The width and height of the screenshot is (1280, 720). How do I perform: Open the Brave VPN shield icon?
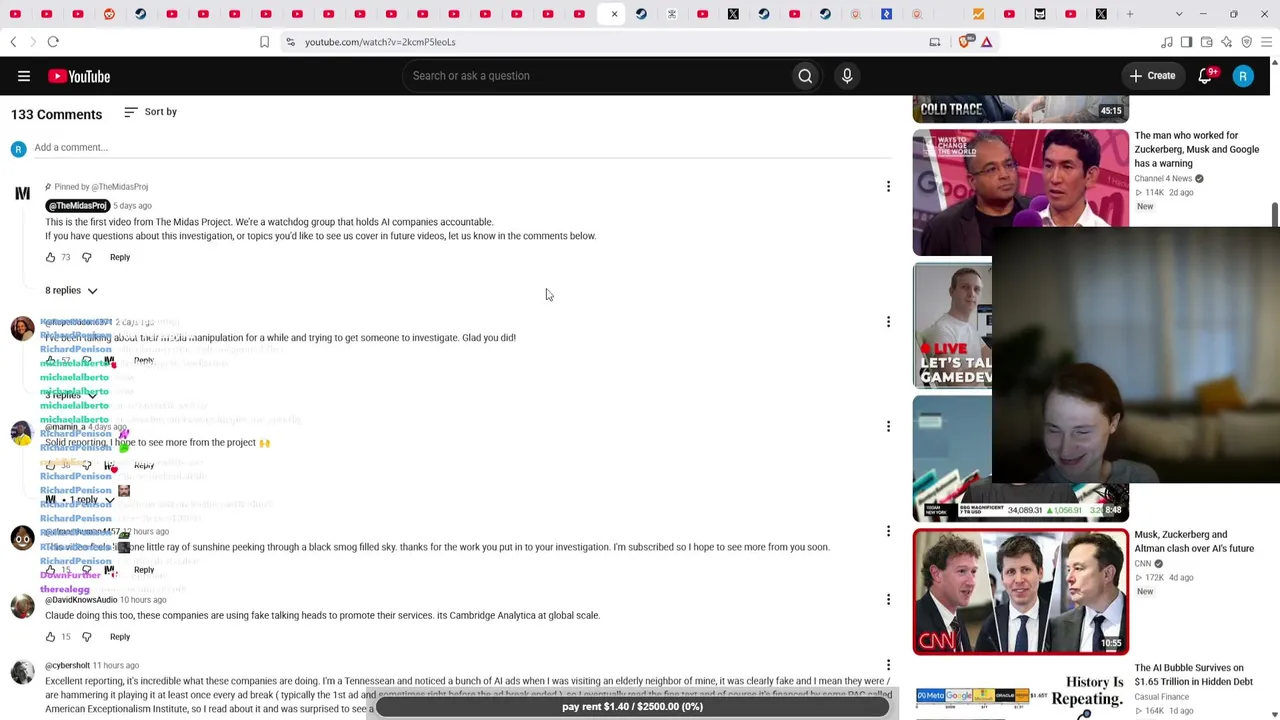pos(1247,42)
